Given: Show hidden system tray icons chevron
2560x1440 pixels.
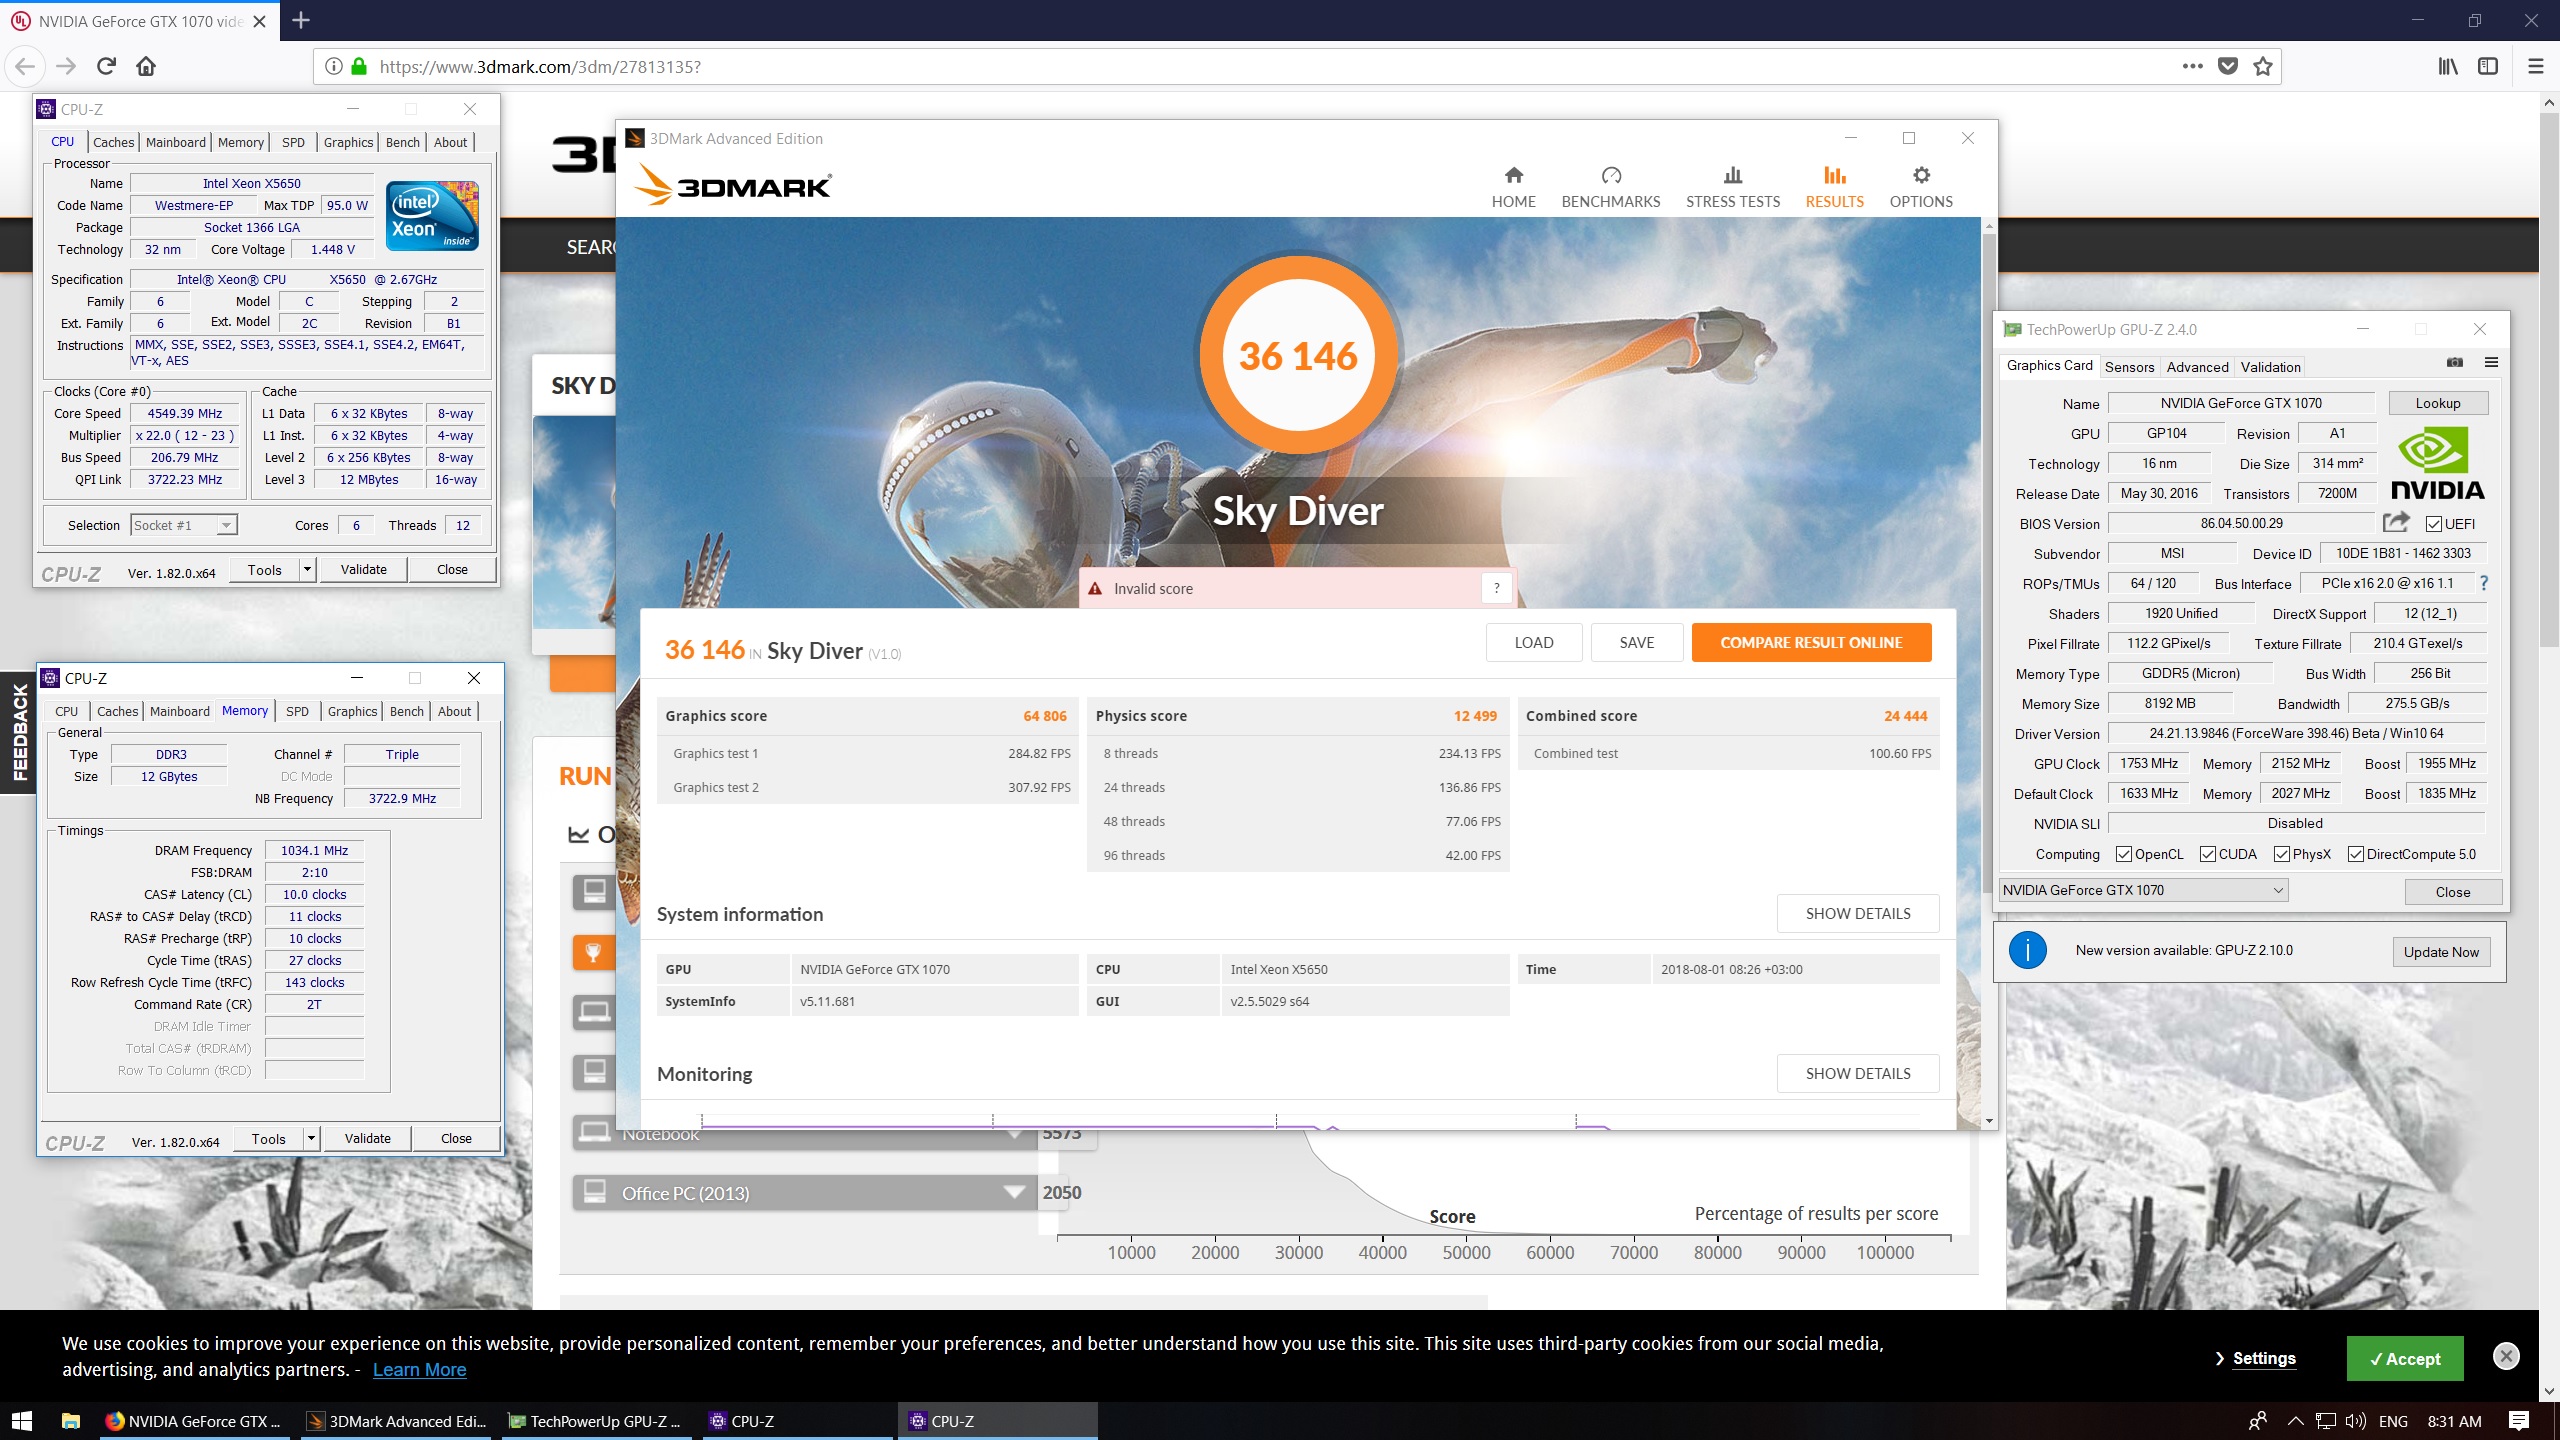Looking at the screenshot, I should point(2295,1421).
